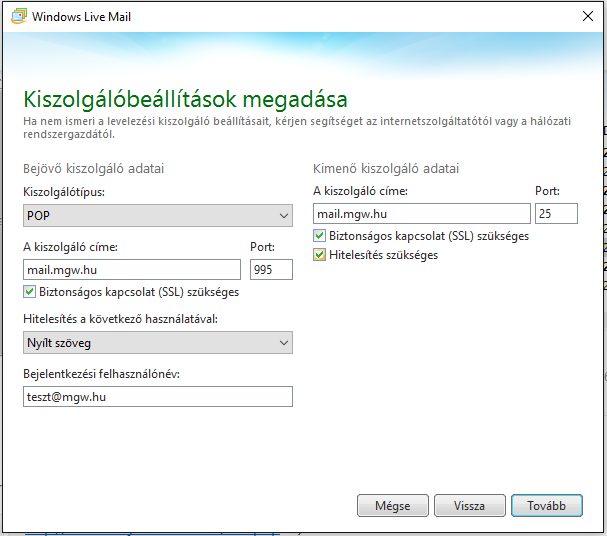Click the Kiszolgálóbeállítások megadása heading
The height and width of the screenshot is (536, 607).
[x=185, y=100]
